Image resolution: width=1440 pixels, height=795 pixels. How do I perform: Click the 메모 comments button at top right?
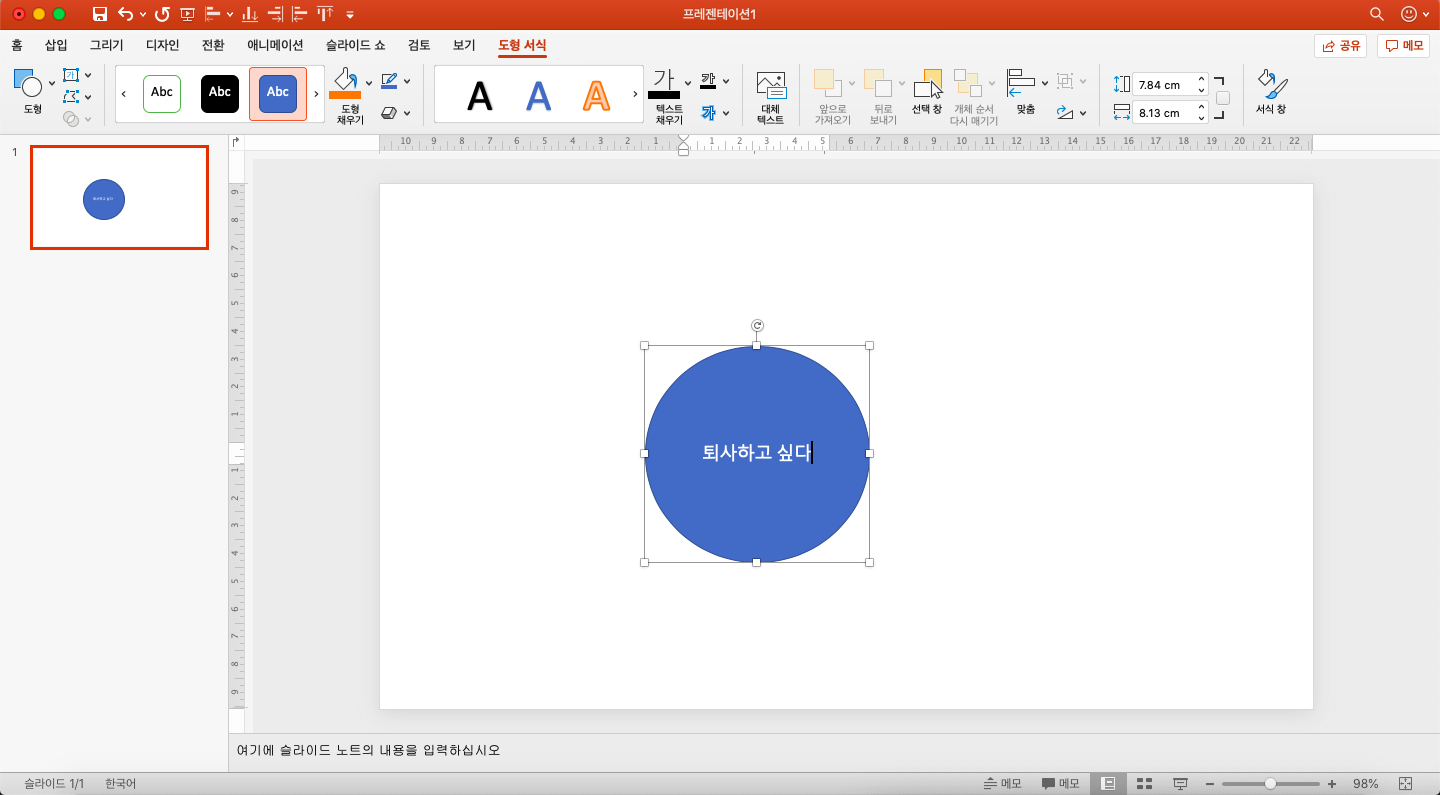pyautogui.click(x=1403, y=46)
